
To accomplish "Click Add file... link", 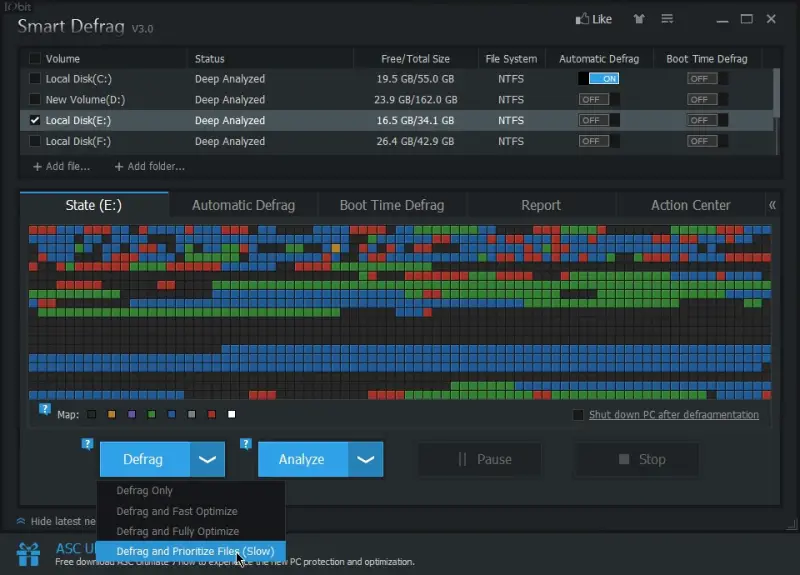I will (x=61, y=166).
